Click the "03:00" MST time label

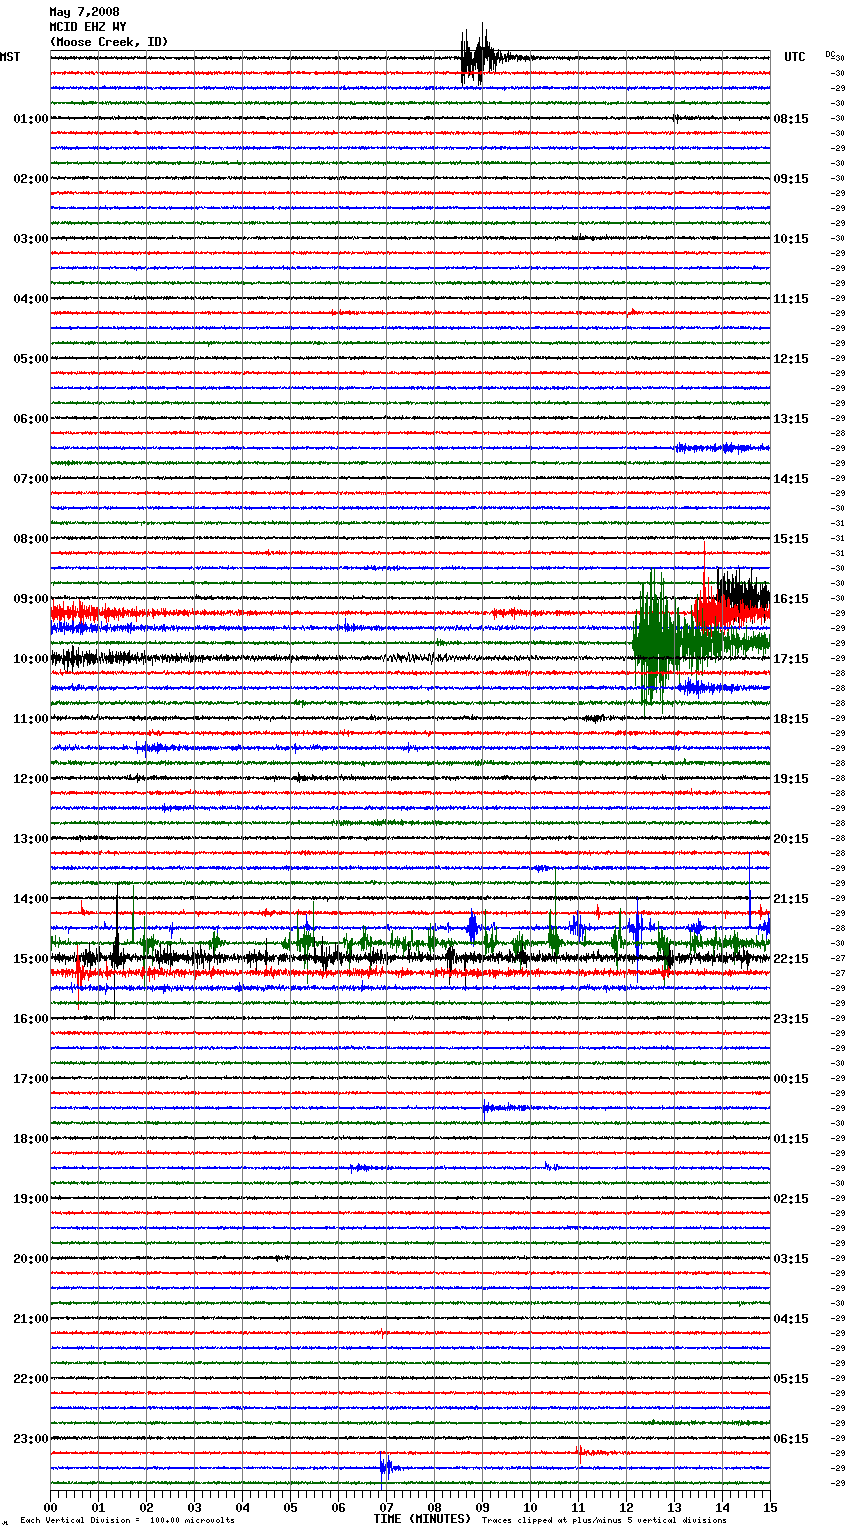[30, 239]
